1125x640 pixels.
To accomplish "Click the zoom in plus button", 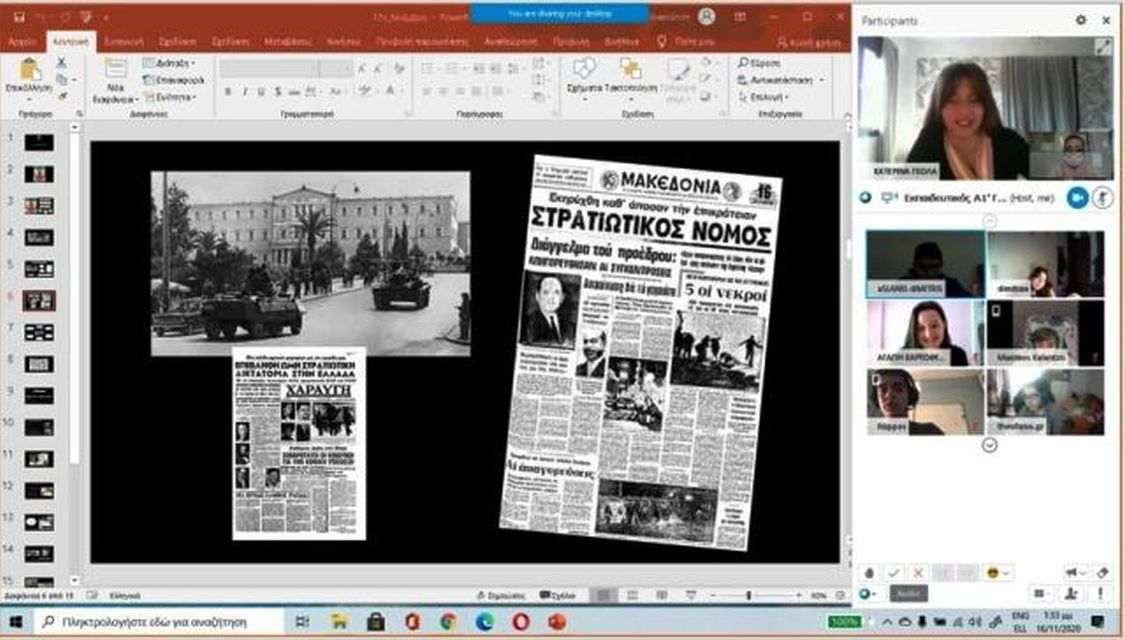I will click(799, 596).
